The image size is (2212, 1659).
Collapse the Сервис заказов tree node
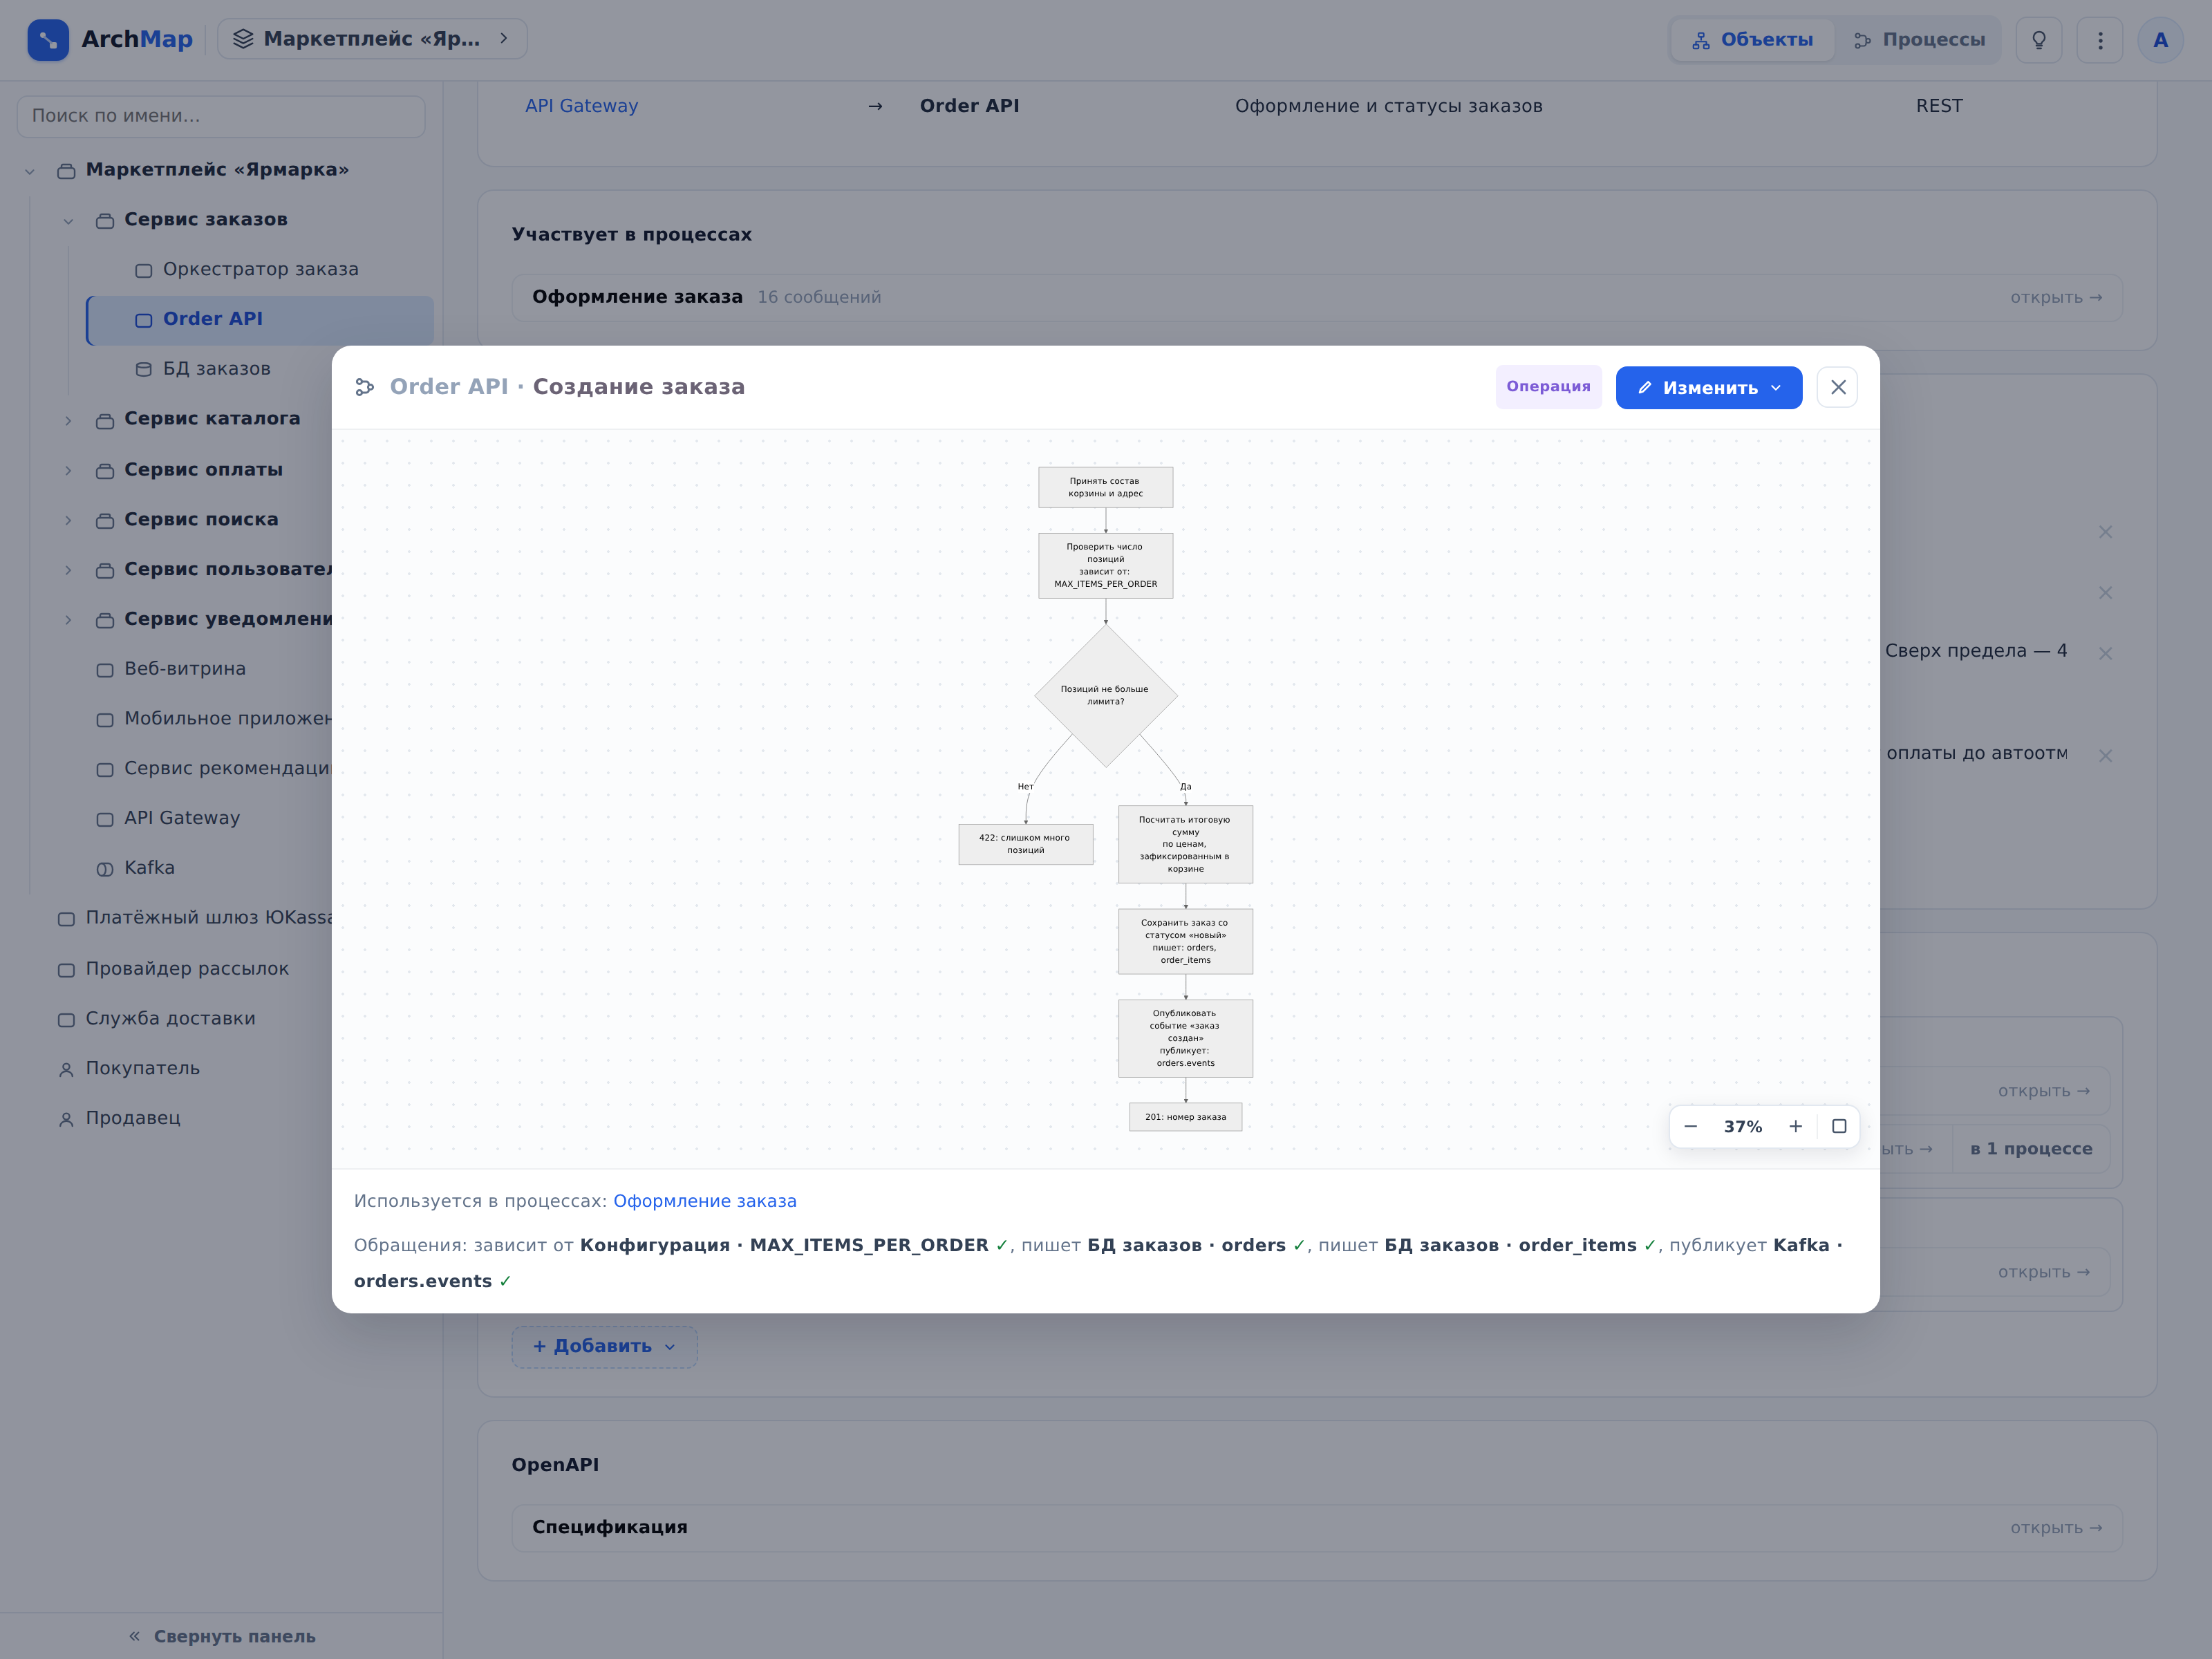[68, 221]
